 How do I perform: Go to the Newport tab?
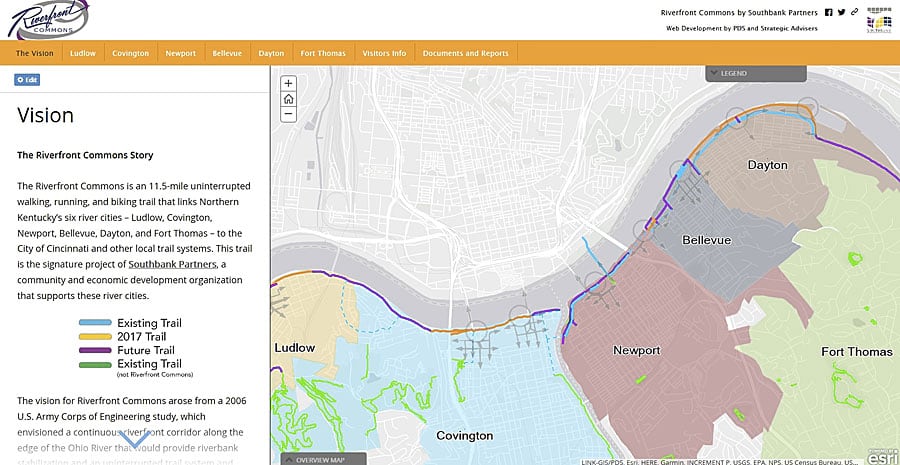click(181, 53)
